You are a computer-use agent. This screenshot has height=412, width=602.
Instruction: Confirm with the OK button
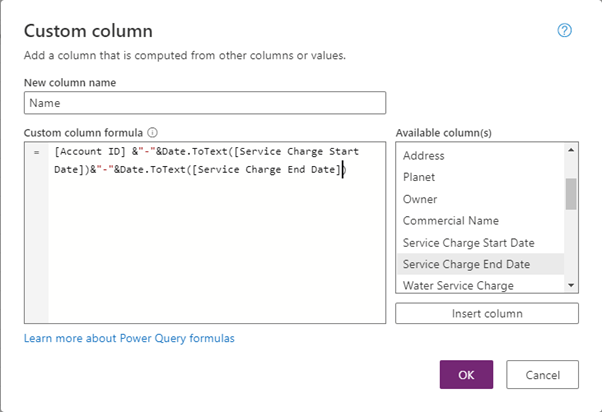[466, 375]
